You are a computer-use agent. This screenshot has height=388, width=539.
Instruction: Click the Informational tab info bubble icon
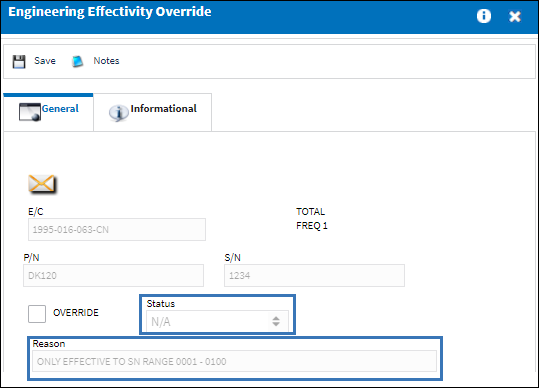119,113
